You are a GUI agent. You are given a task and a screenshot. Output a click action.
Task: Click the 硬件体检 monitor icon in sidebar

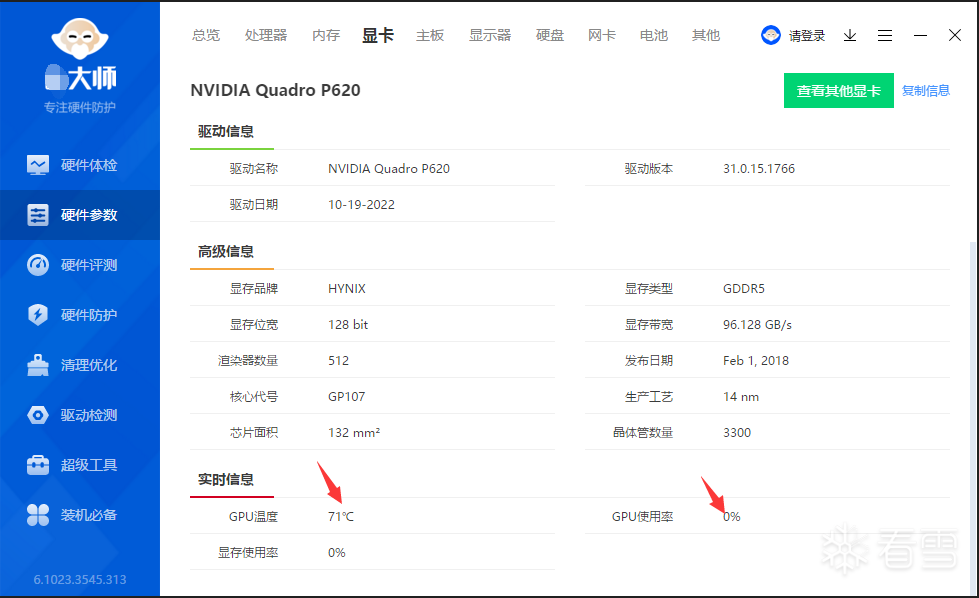pyautogui.click(x=37, y=165)
